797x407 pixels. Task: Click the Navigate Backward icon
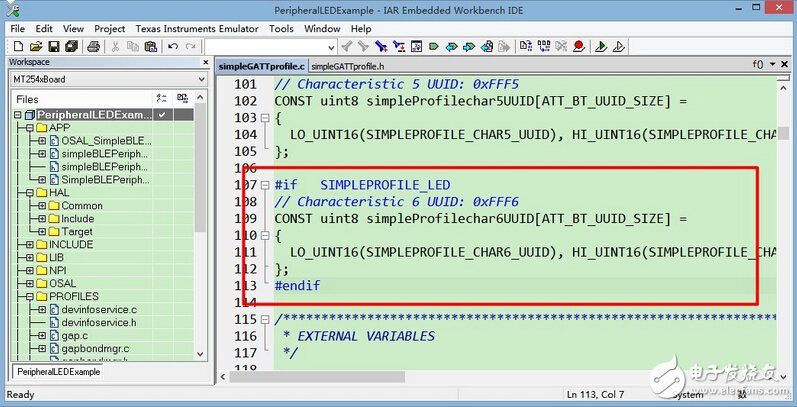point(487,47)
